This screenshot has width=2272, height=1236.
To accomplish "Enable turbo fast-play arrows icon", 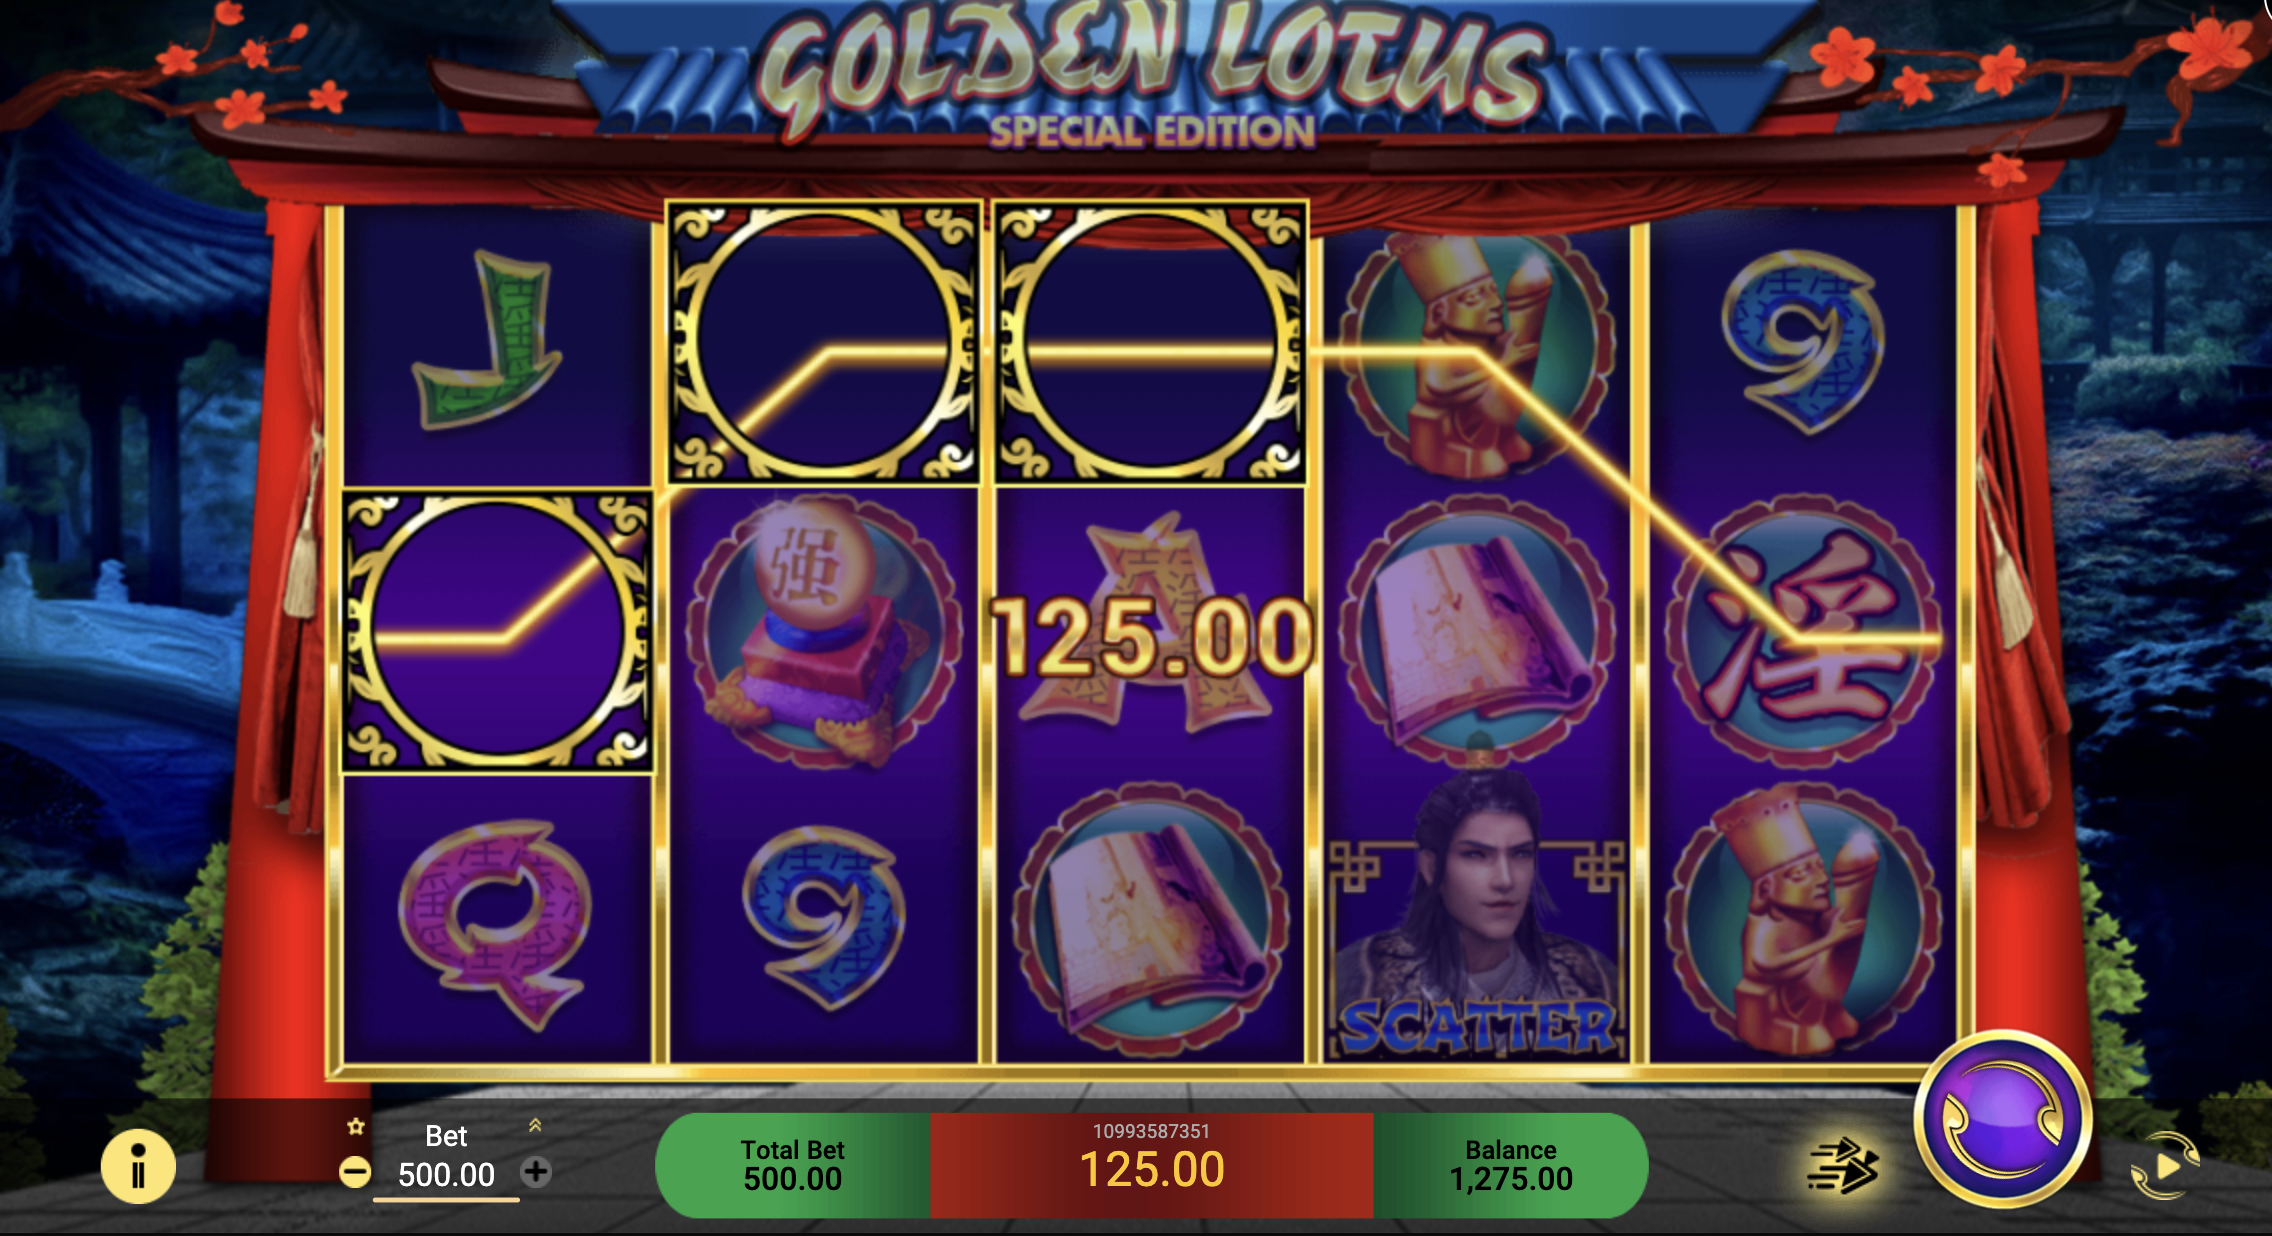I will point(1843,1166).
